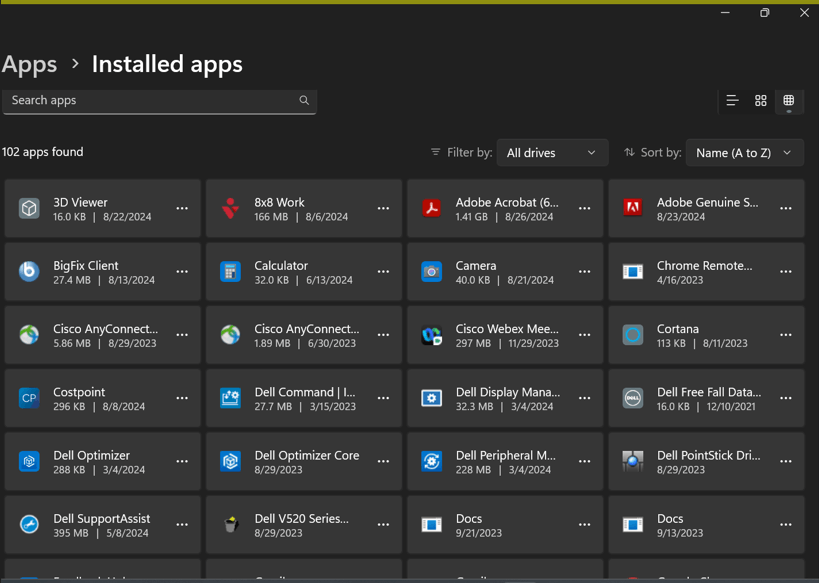Click the Adobe Acrobat app icon
This screenshot has height=583, width=819.
[x=432, y=208]
